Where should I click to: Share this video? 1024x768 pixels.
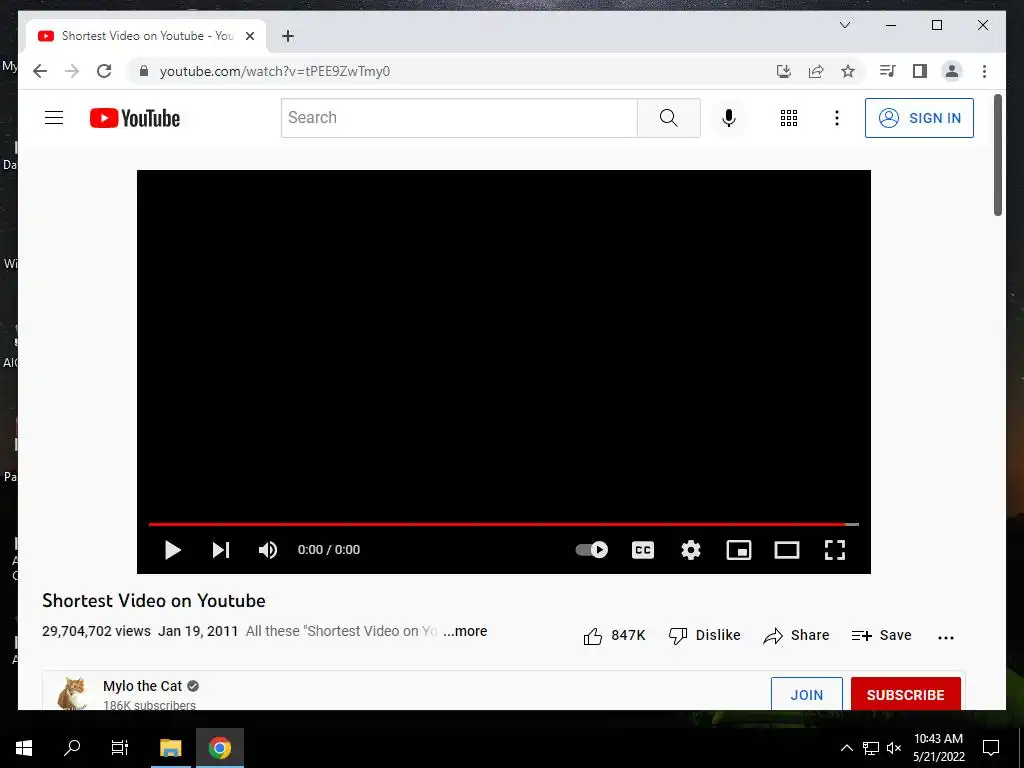(796, 635)
